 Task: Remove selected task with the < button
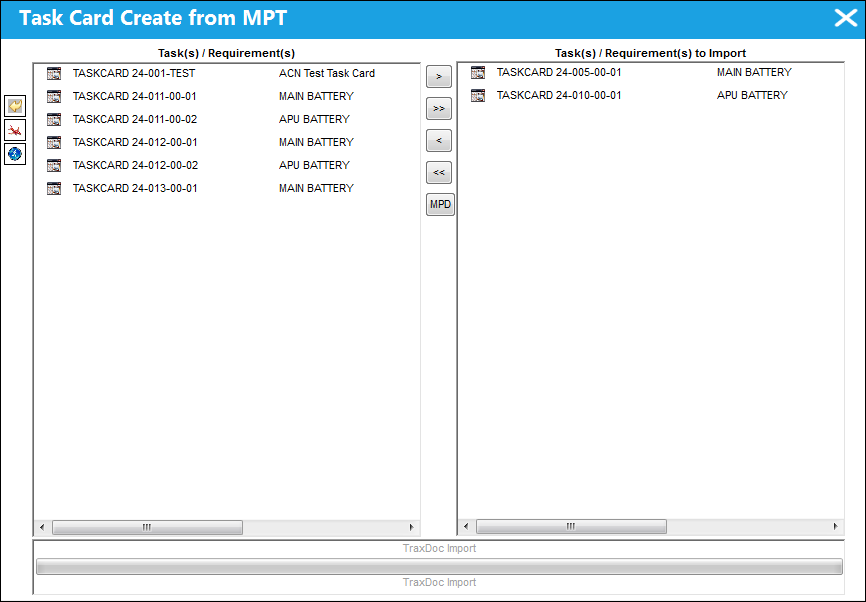(x=439, y=140)
